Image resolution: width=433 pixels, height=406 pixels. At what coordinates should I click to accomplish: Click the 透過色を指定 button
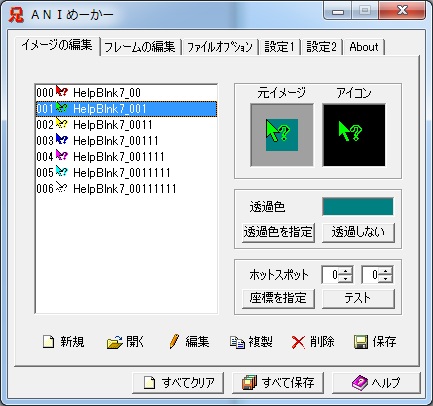tap(278, 232)
